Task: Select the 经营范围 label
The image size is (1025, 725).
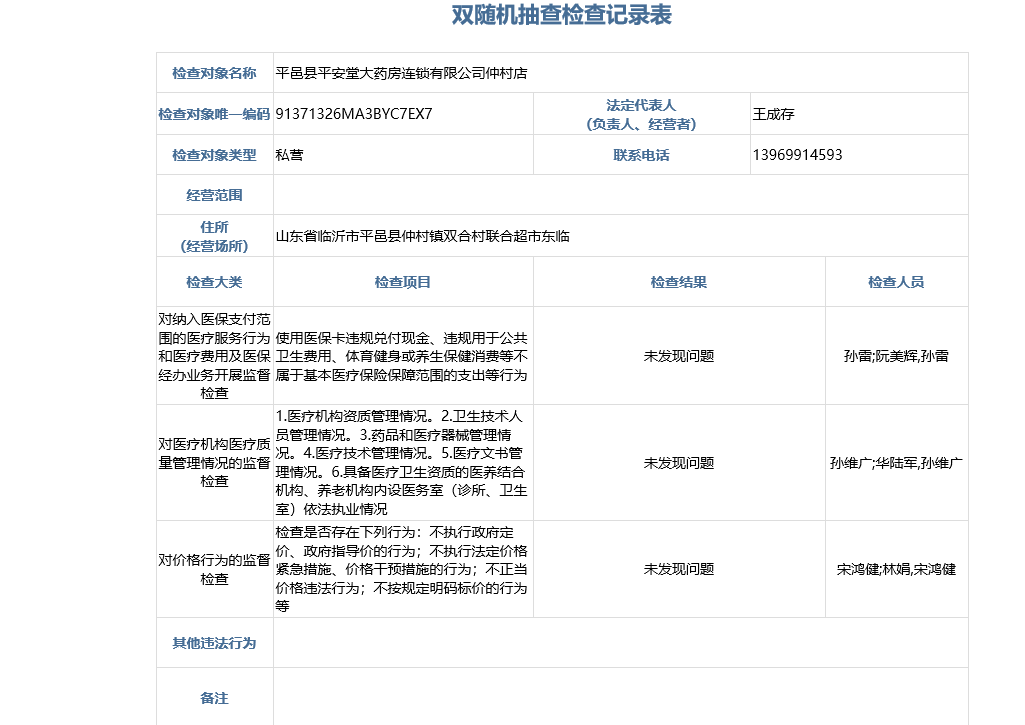Action: coord(214,195)
